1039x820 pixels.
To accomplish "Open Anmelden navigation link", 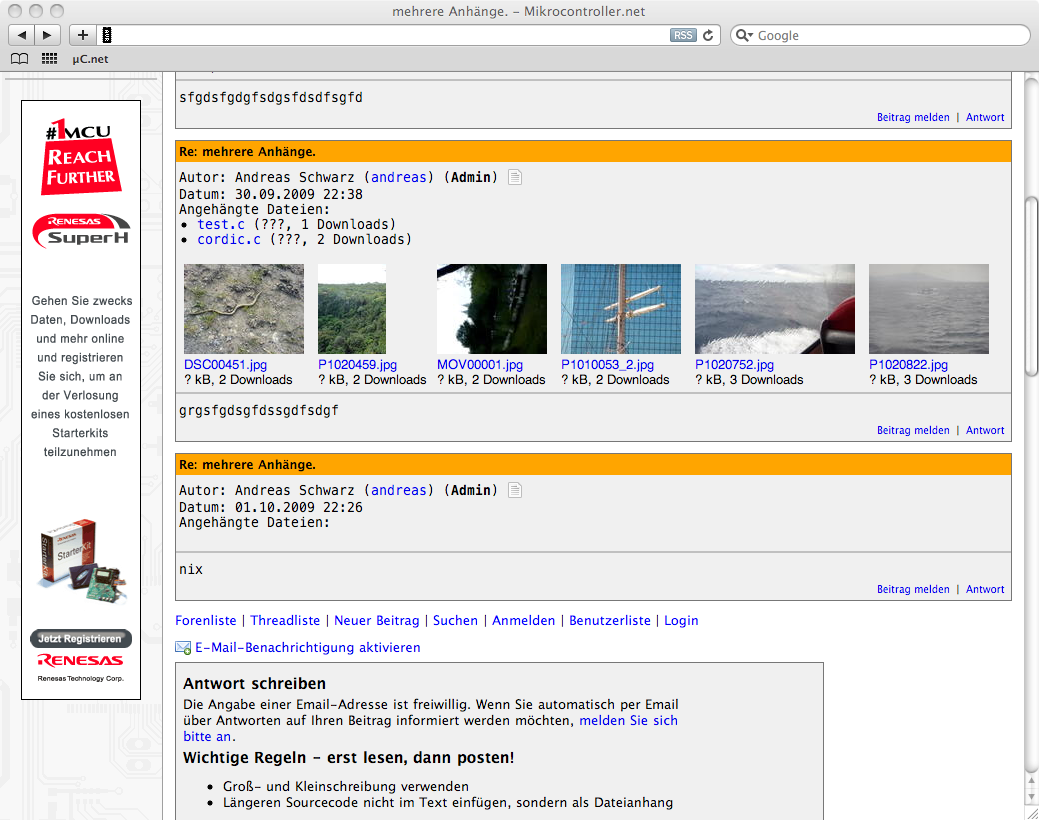I will (x=523, y=620).
